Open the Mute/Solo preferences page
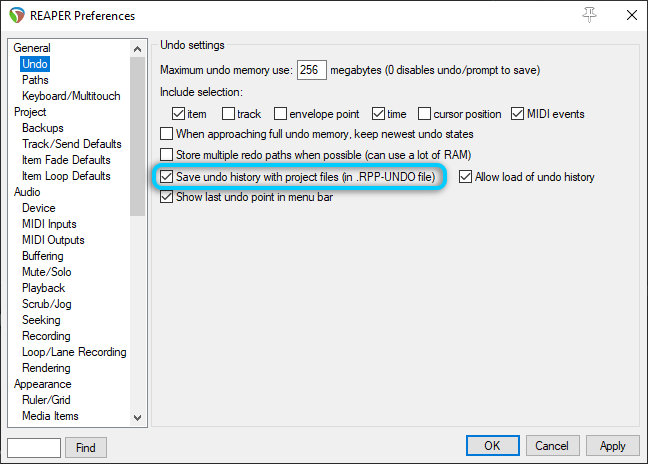The width and height of the screenshot is (648, 464). [x=47, y=272]
